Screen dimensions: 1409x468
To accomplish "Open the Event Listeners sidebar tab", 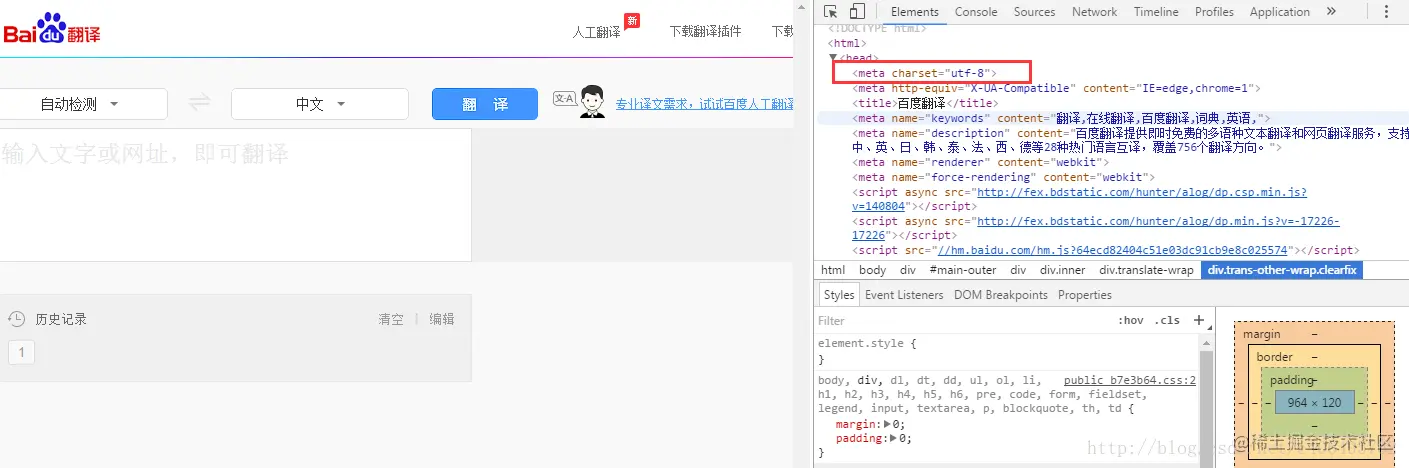I will coord(904,295).
